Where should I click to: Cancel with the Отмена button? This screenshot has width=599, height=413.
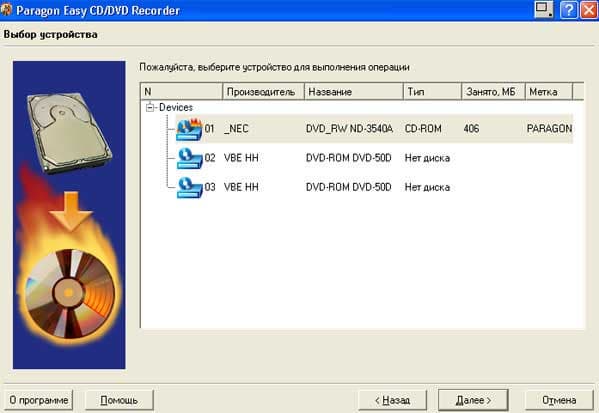(x=559, y=400)
